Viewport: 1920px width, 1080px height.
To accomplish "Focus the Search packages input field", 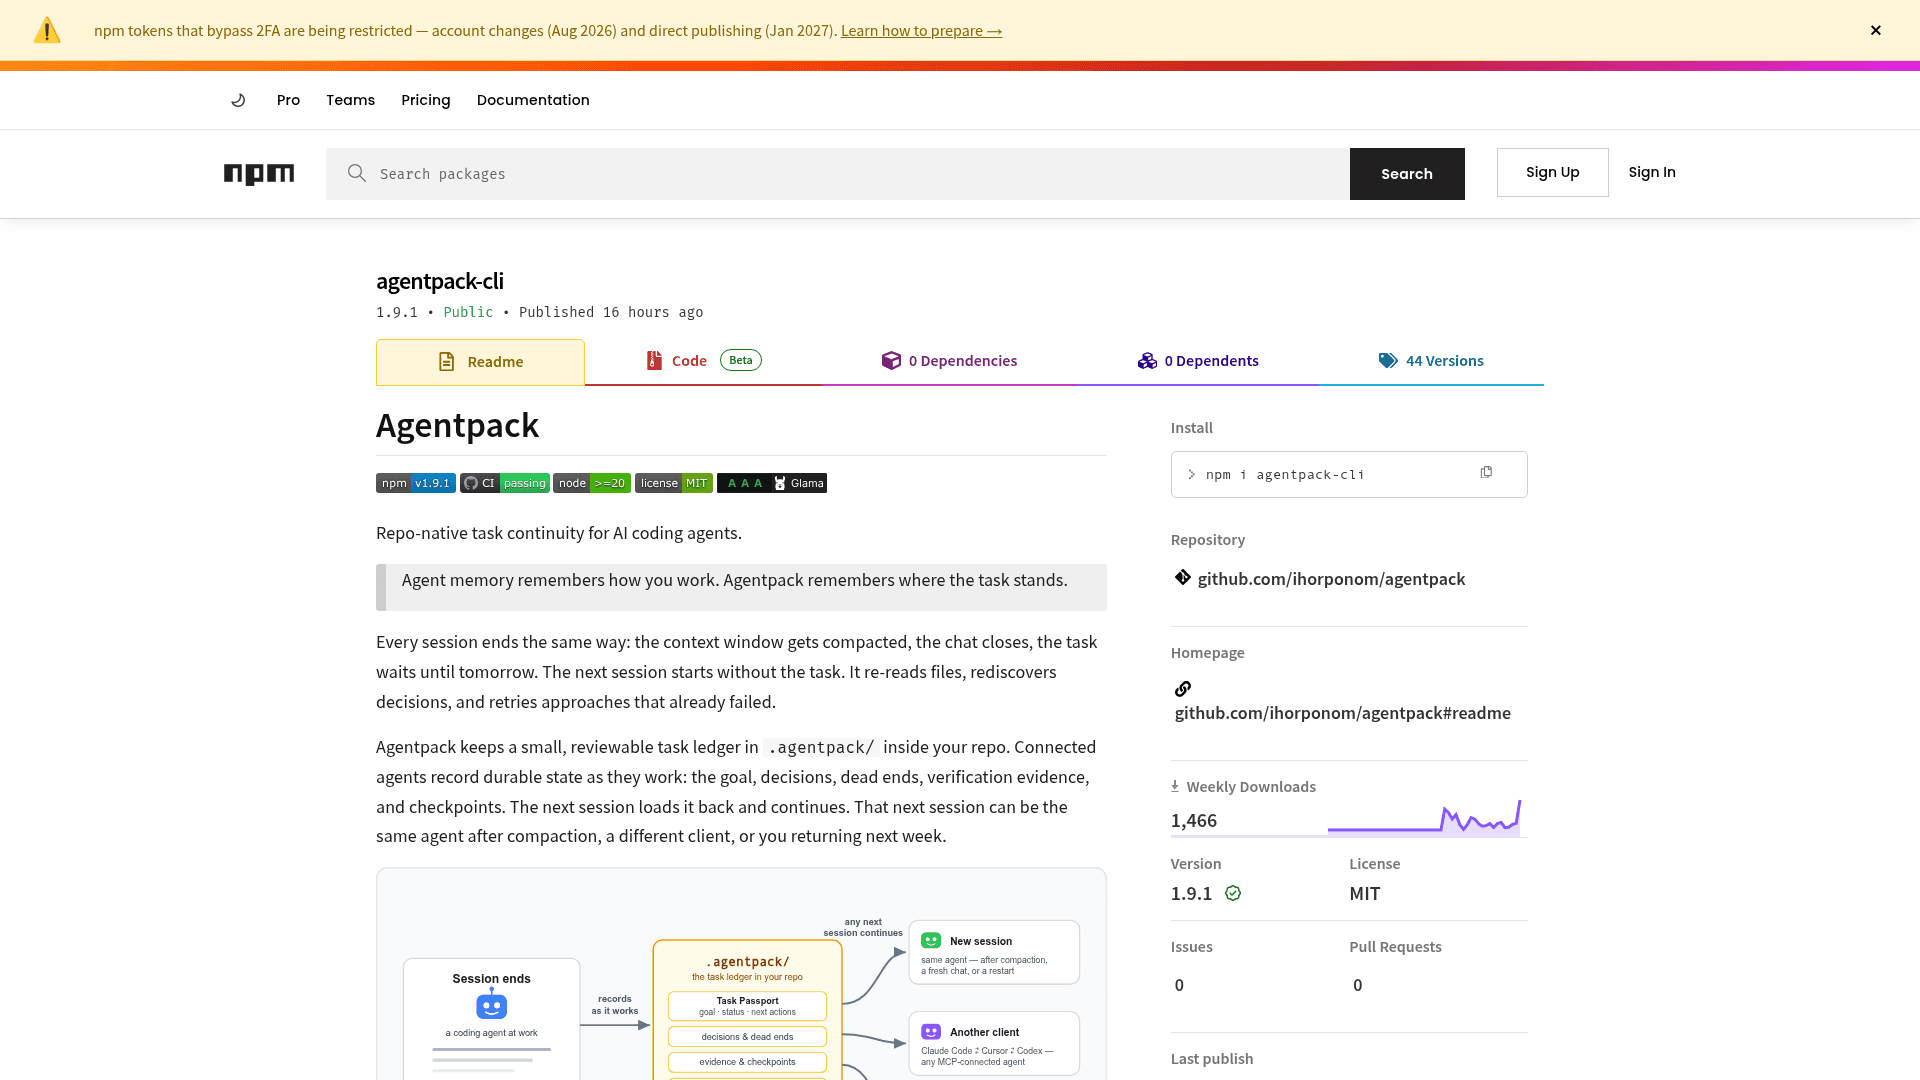I will (x=838, y=174).
